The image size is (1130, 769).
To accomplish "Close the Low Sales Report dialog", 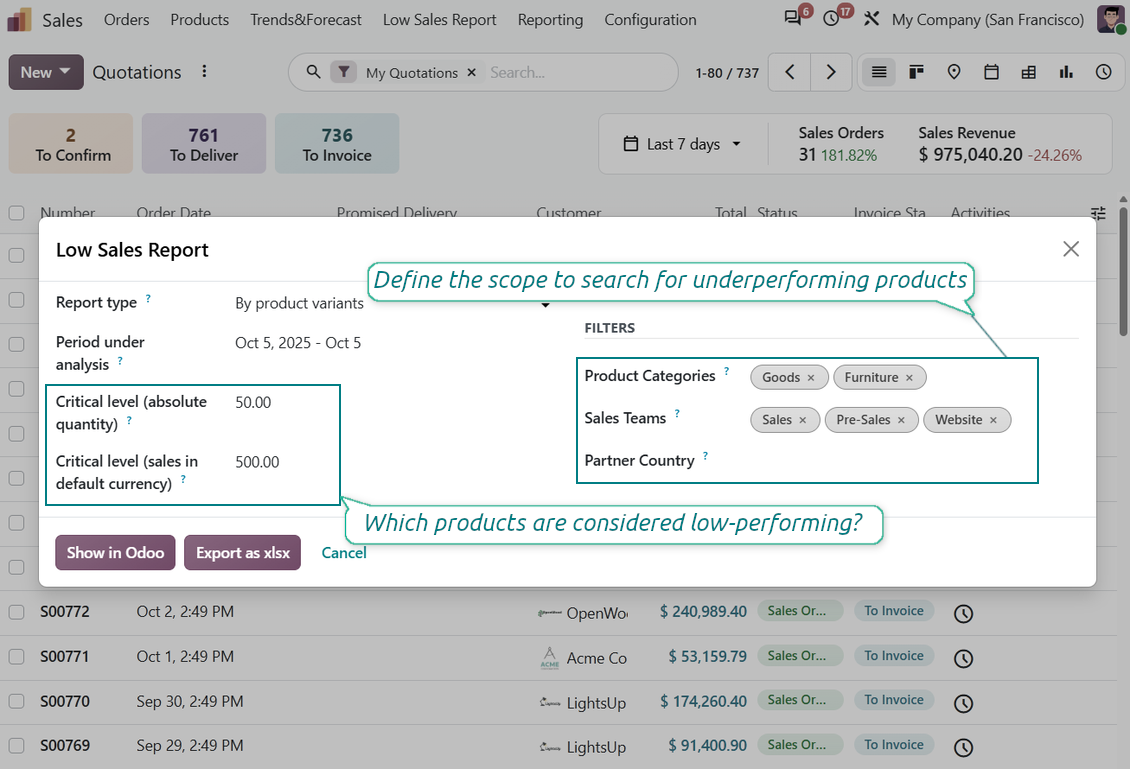I will (1071, 249).
